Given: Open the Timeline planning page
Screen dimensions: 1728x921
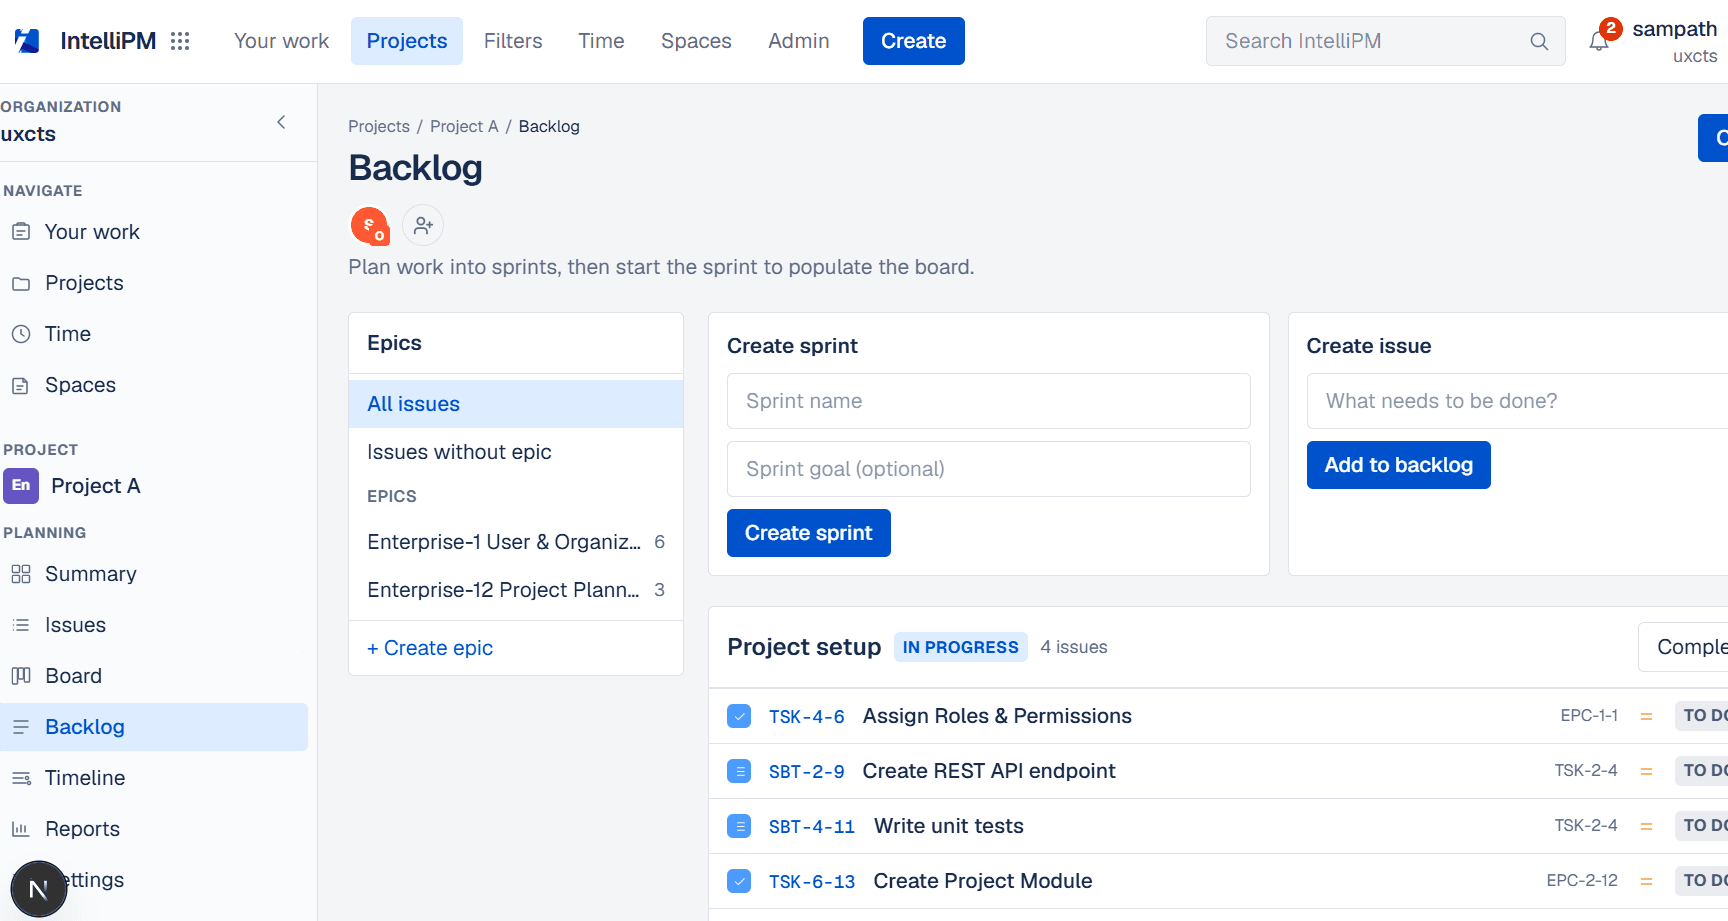Looking at the screenshot, I should coord(154,778).
